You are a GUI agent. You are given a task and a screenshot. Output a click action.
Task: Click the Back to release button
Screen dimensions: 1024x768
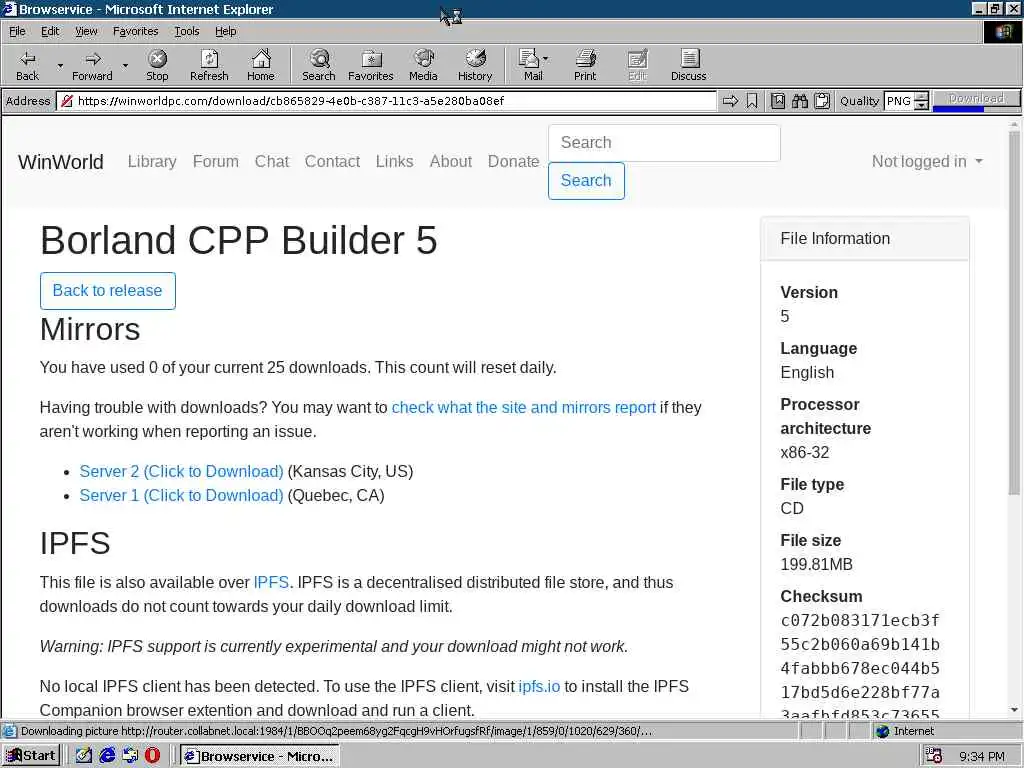pos(108,291)
